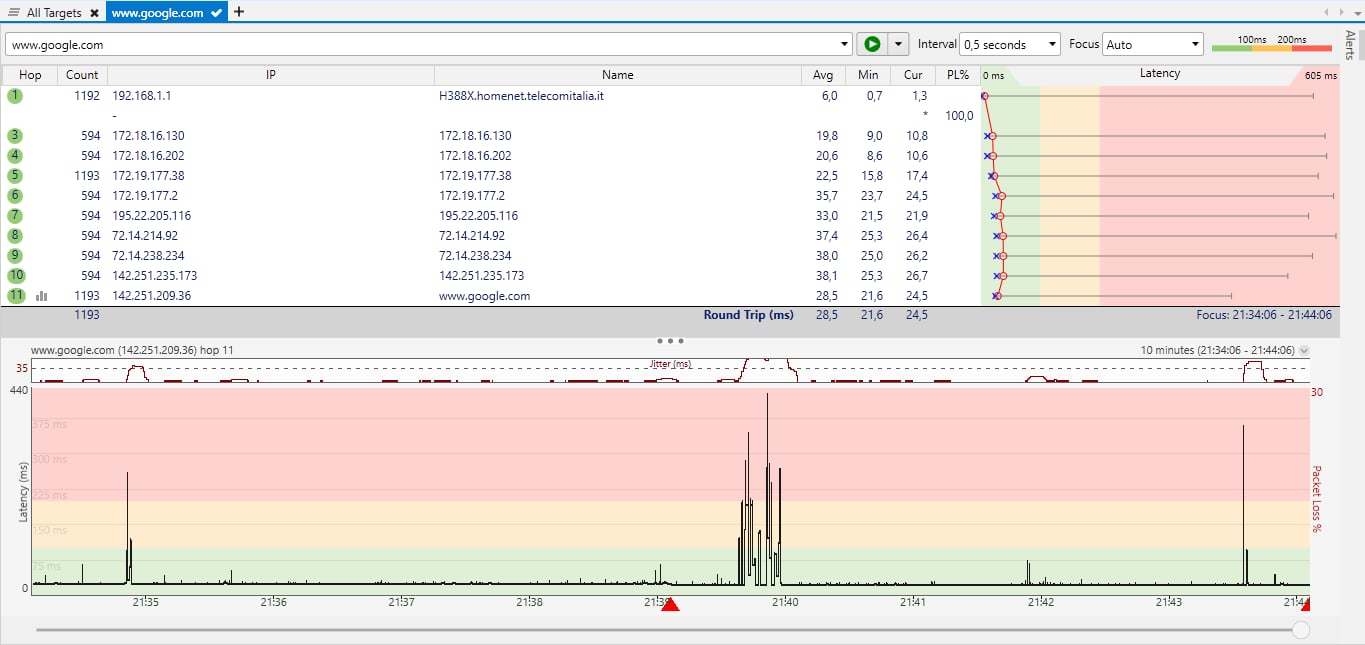The image size is (1365, 645).
Task: Select hop 5 green circle icon
Action: pyautogui.click(x=15, y=176)
